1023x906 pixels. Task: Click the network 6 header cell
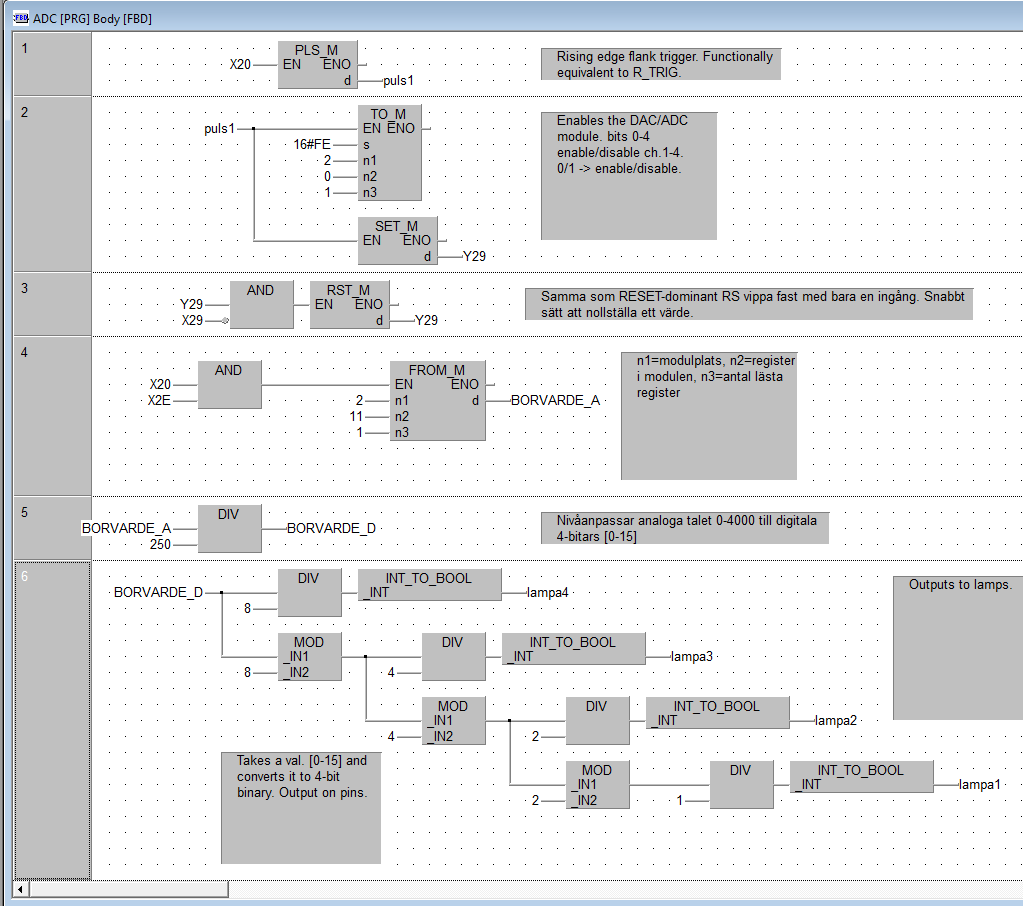coord(53,720)
